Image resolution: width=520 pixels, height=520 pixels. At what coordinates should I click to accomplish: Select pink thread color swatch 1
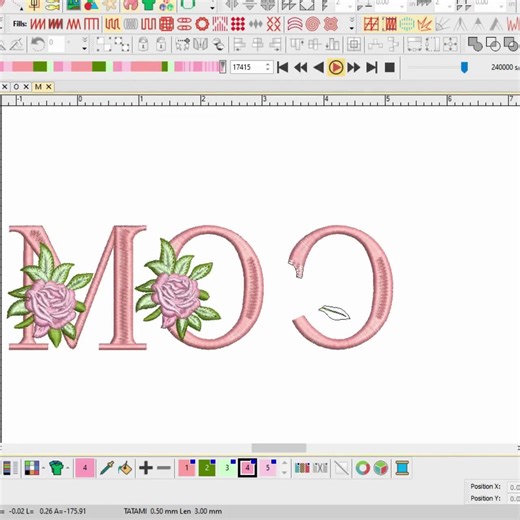pyautogui.click(x=187, y=468)
